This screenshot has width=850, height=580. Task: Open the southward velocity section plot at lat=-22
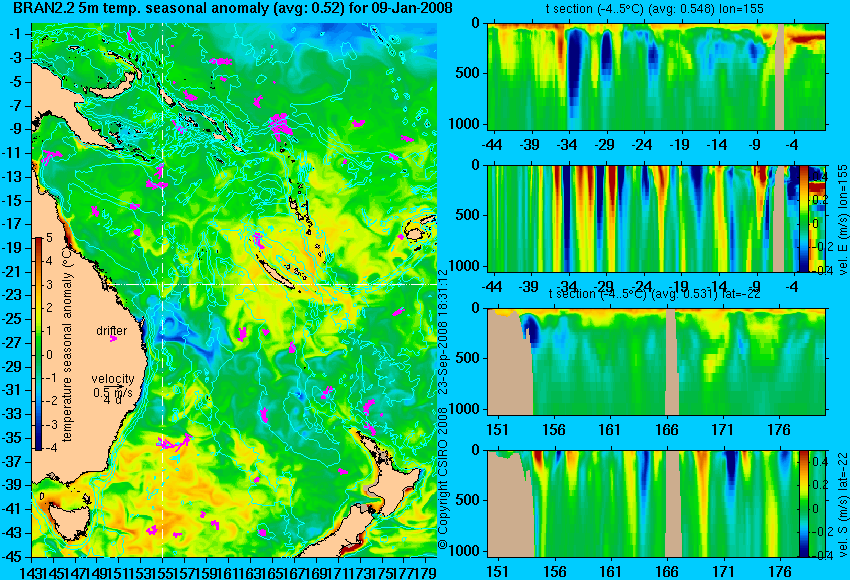[643, 504]
